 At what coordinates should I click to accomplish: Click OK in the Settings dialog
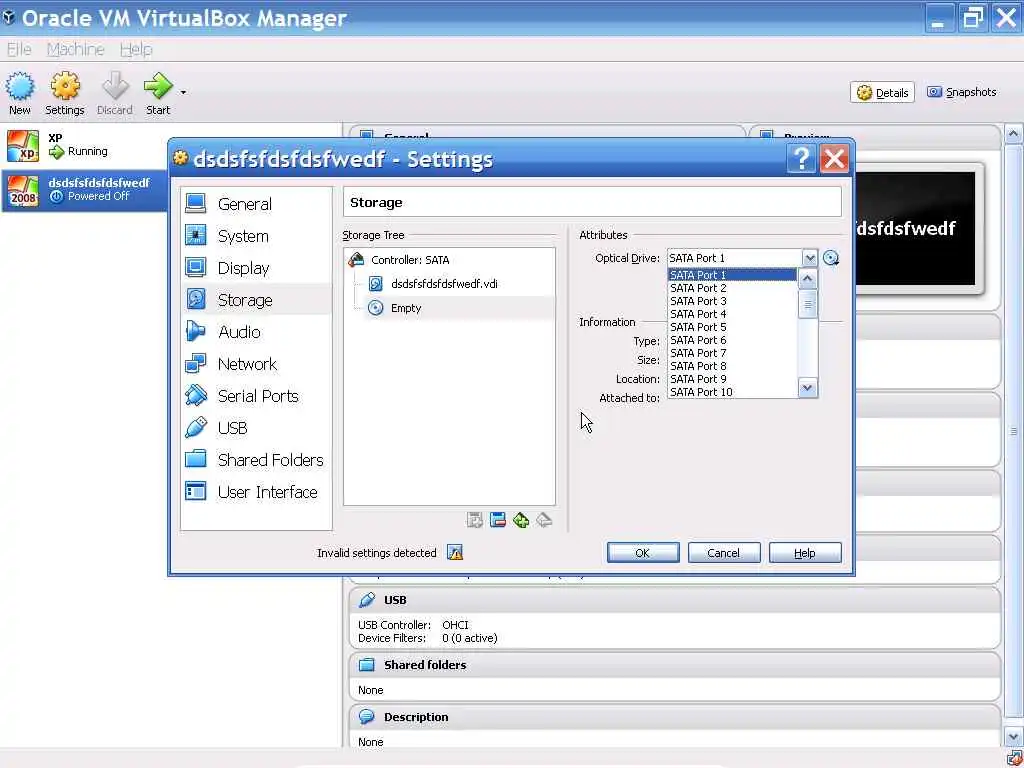pyautogui.click(x=643, y=552)
